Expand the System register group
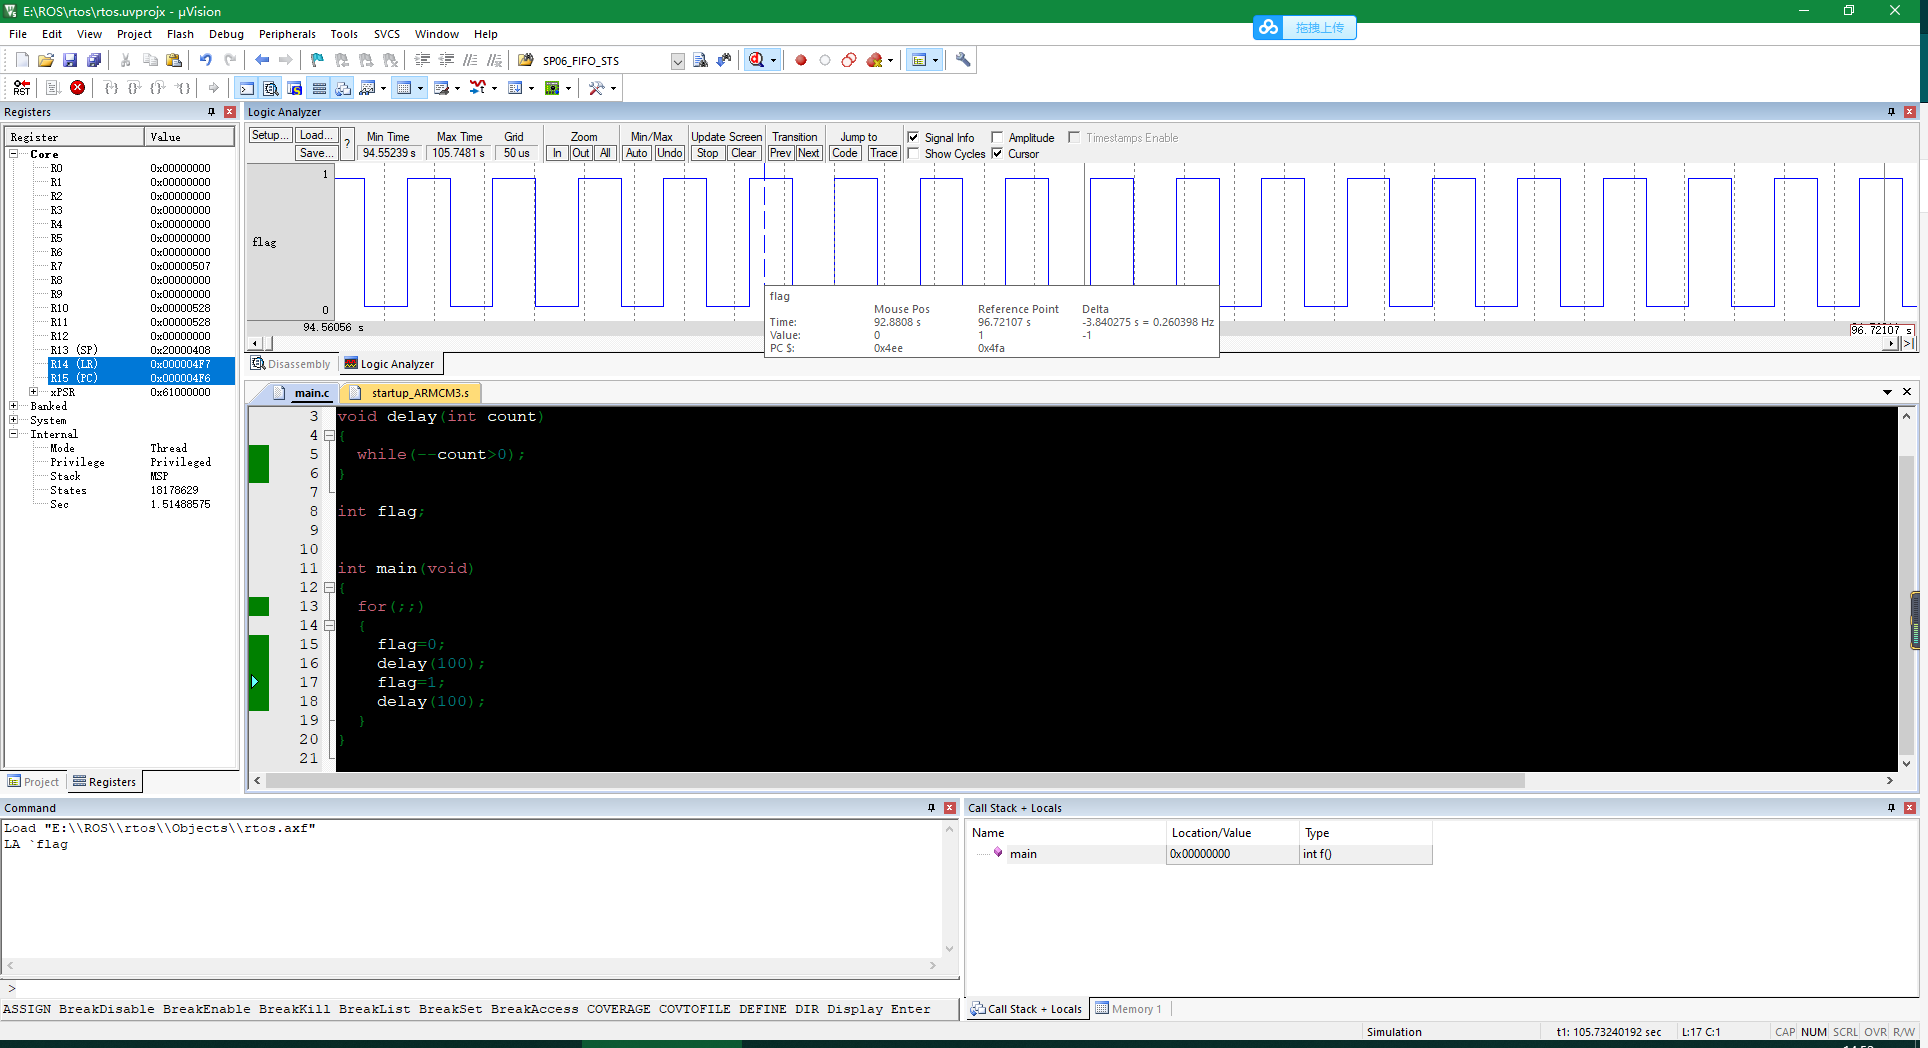Screen dimensions: 1928x1048 coord(14,420)
